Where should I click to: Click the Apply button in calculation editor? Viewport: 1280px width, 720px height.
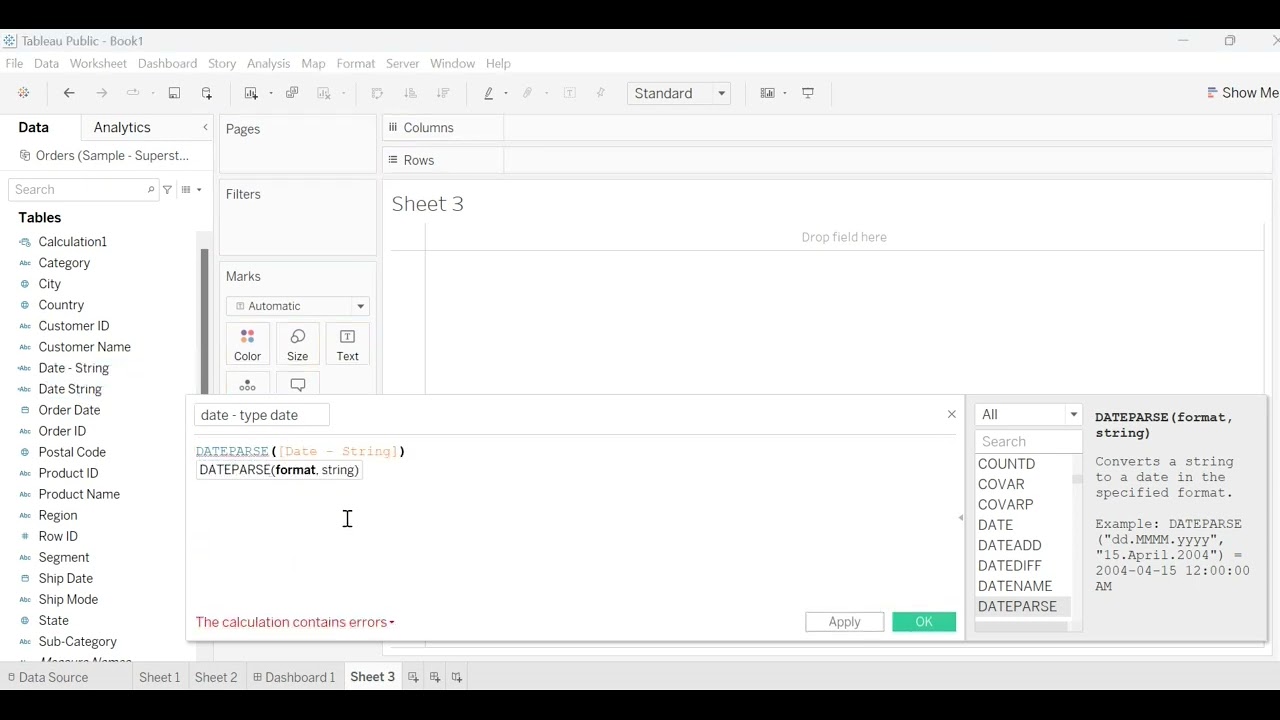pyautogui.click(x=844, y=622)
